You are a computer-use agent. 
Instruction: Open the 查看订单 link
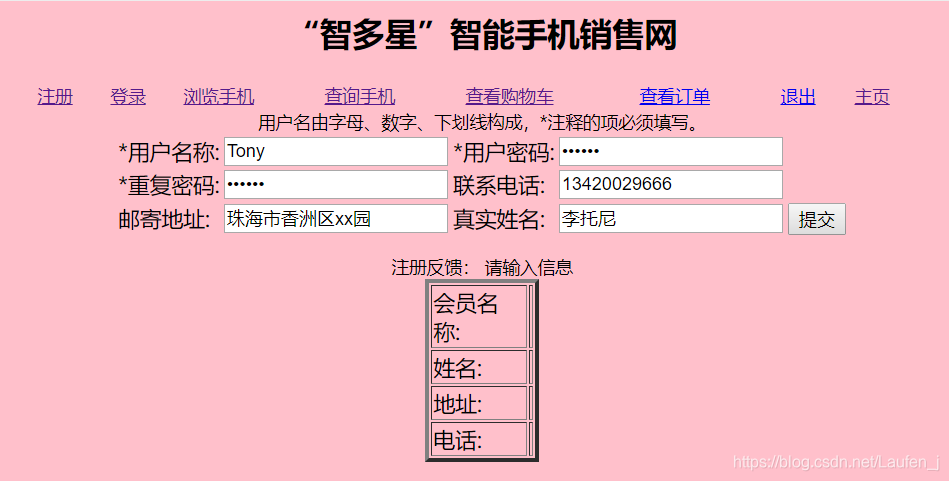(675, 97)
